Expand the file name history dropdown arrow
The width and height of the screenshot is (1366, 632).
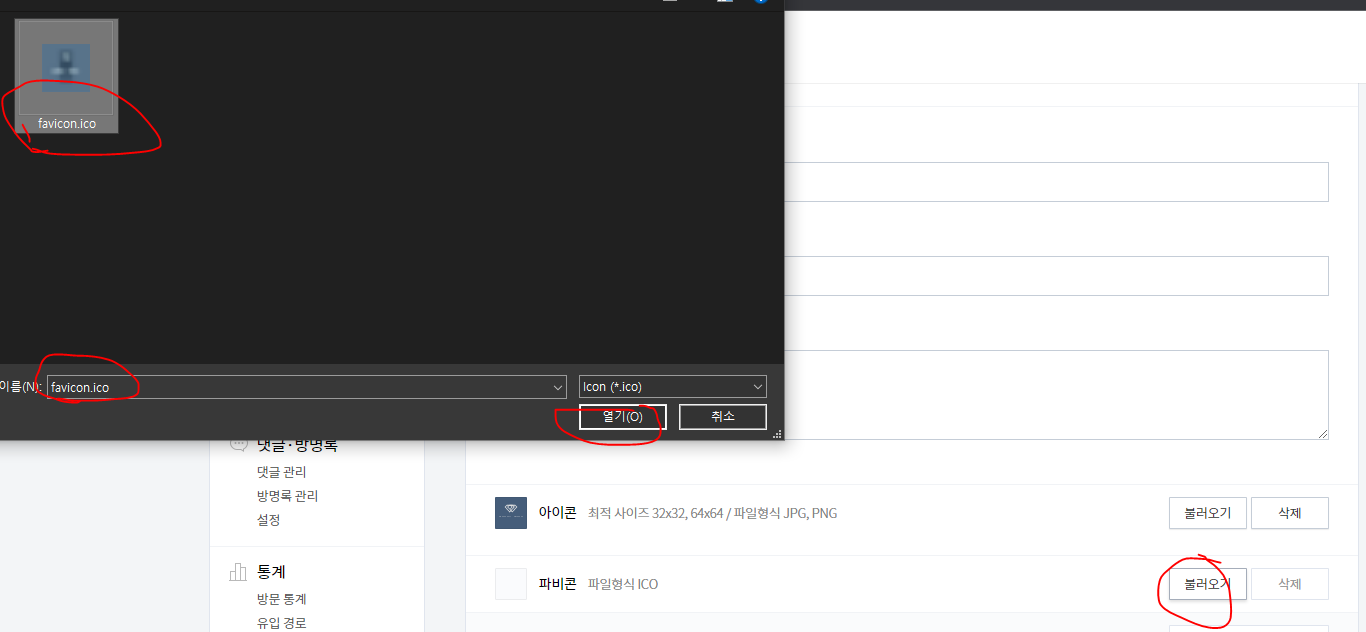(x=558, y=387)
